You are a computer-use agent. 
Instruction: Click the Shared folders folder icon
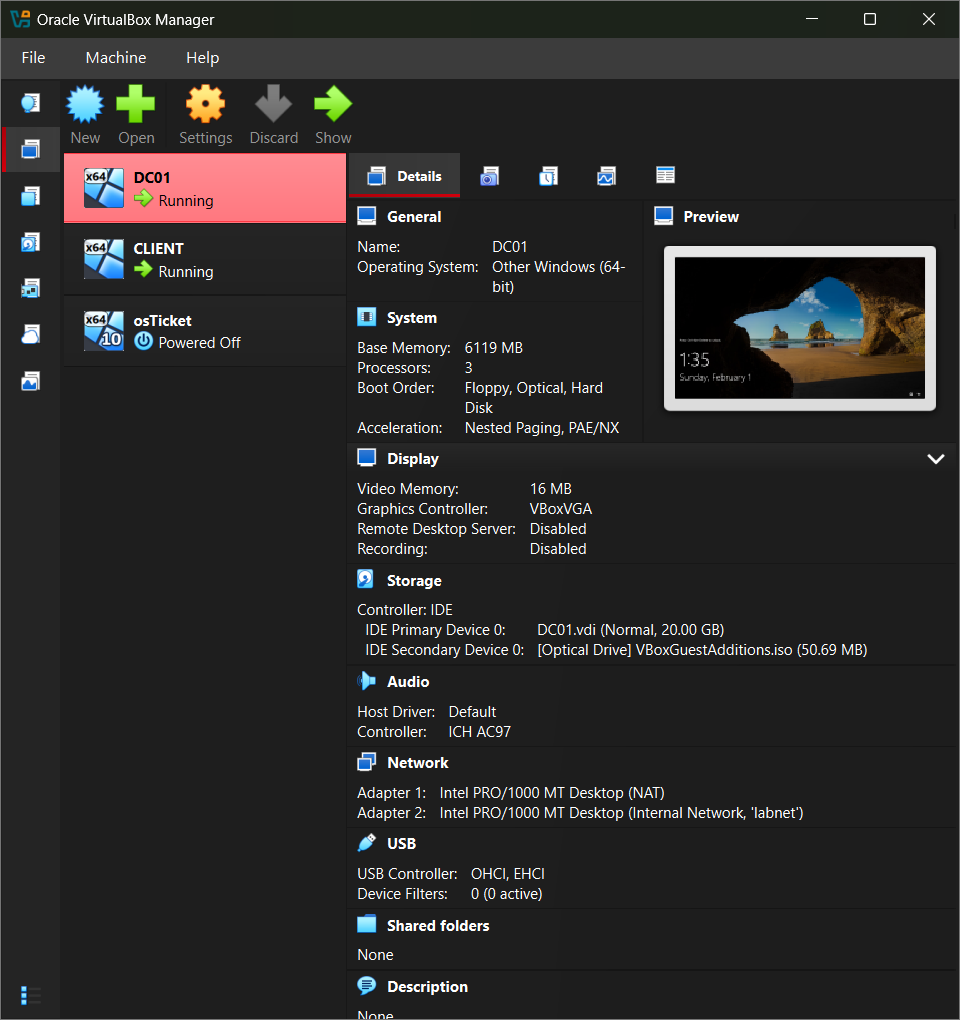(x=367, y=924)
